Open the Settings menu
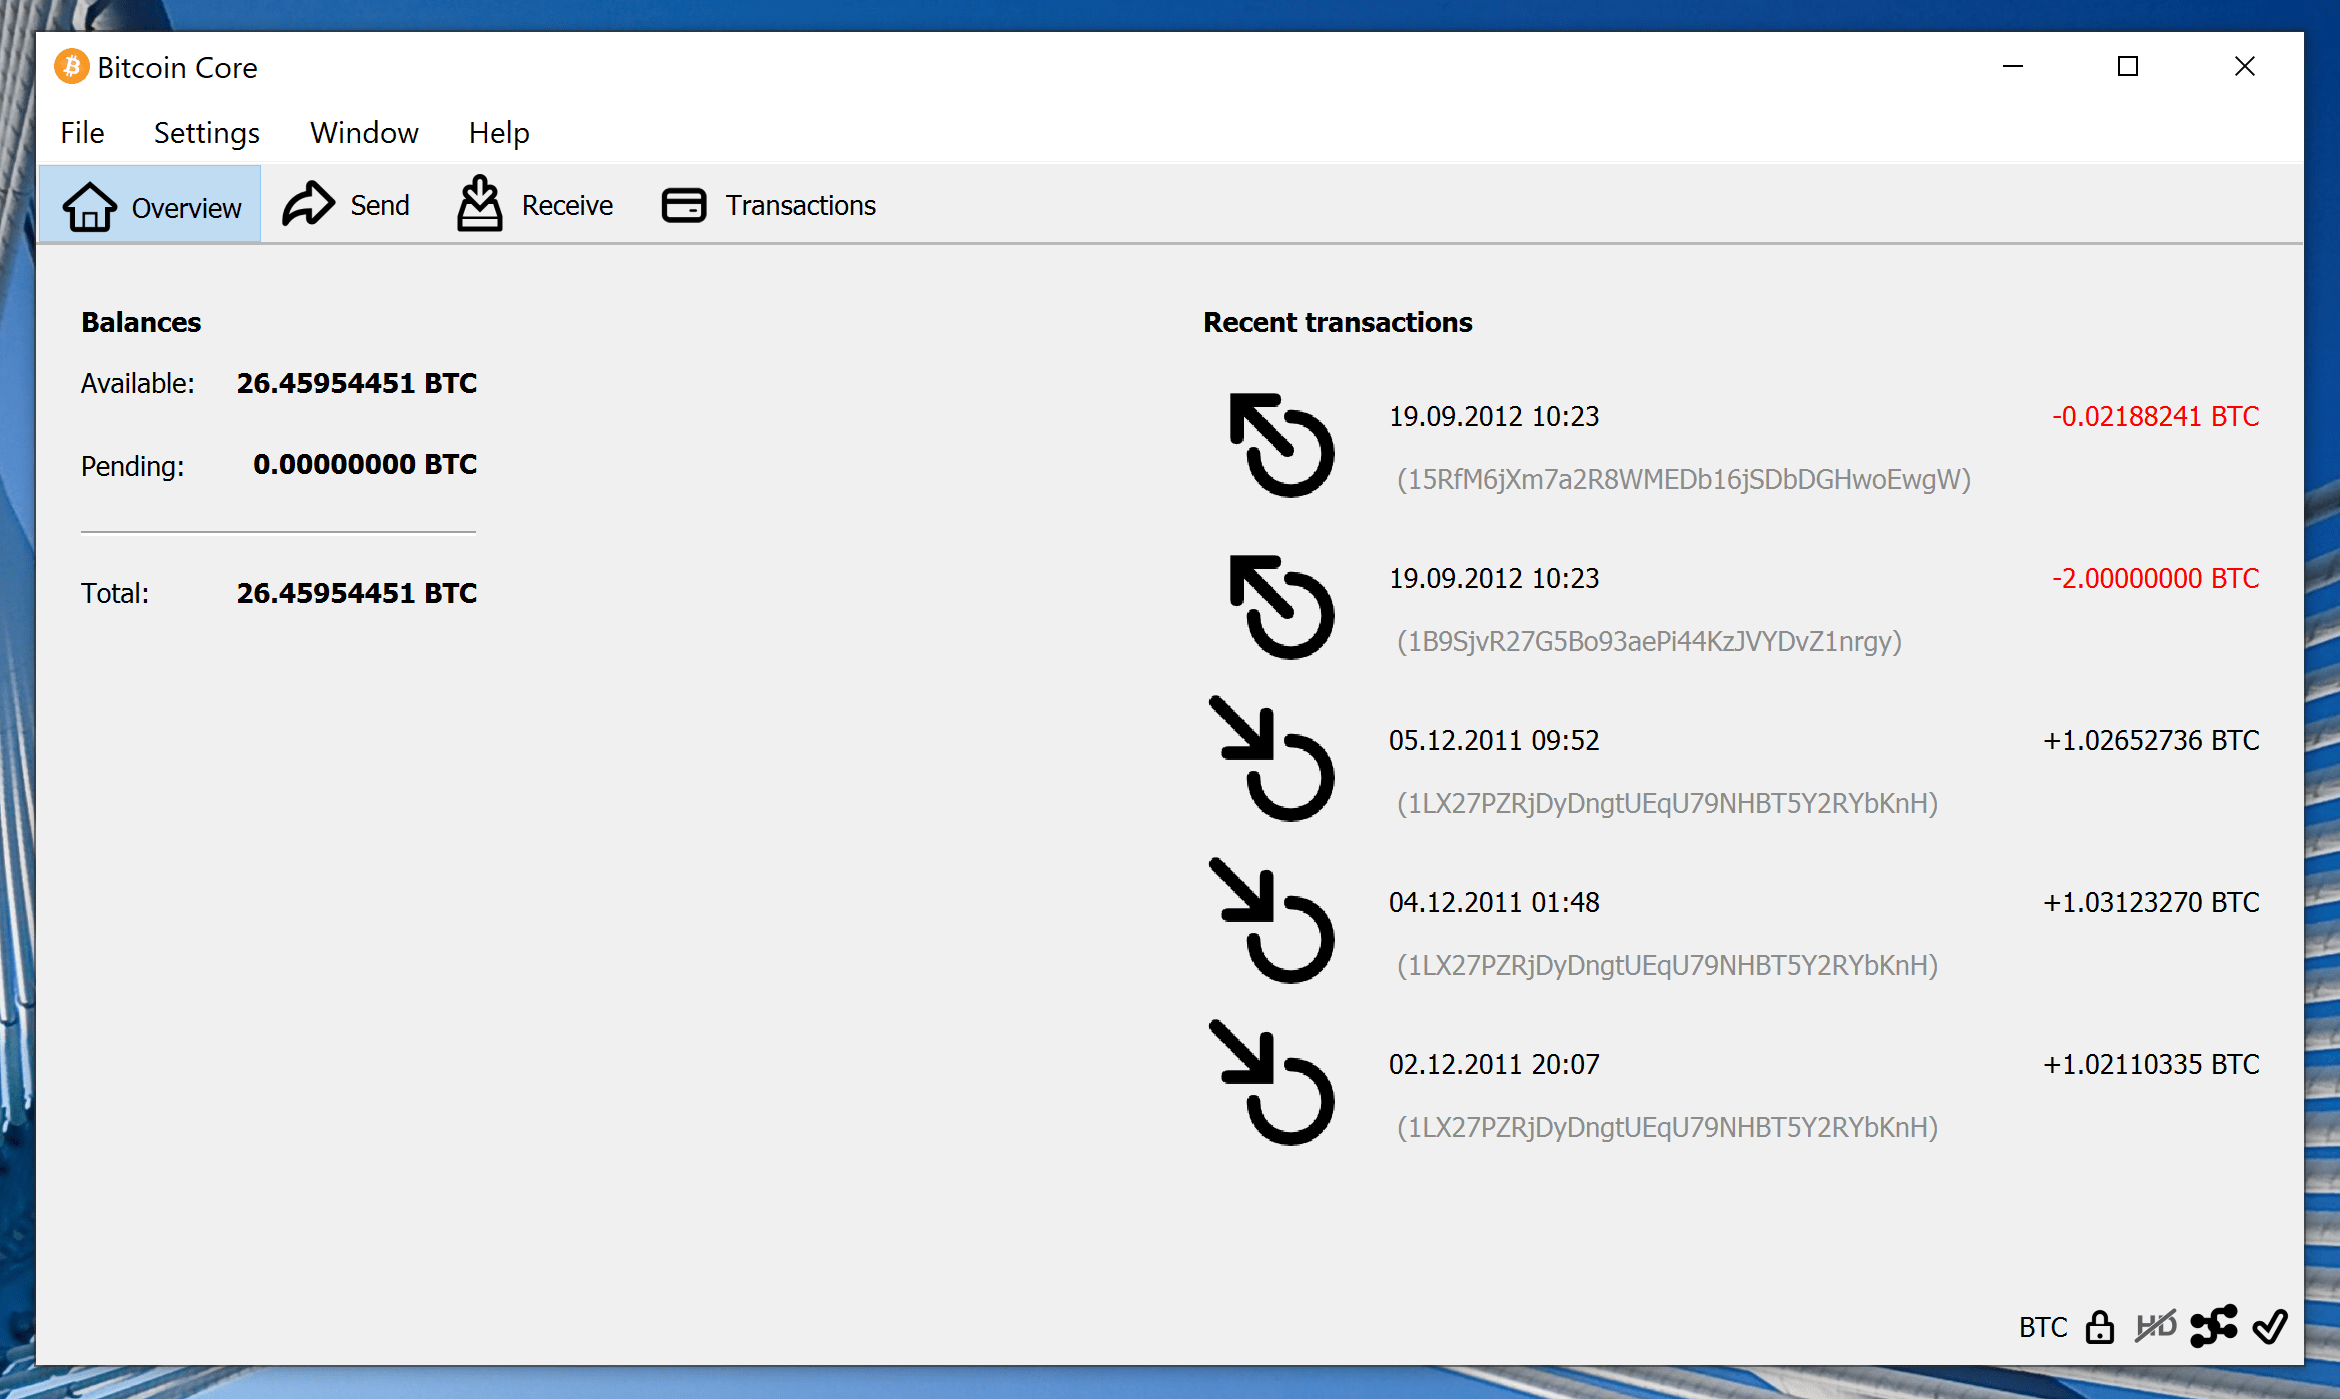 click(206, 133)
